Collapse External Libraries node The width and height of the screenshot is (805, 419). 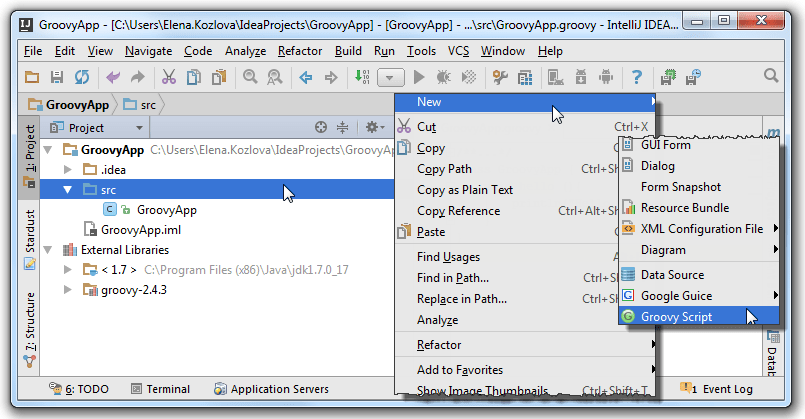pyautogui.click(x=48, y=250)
